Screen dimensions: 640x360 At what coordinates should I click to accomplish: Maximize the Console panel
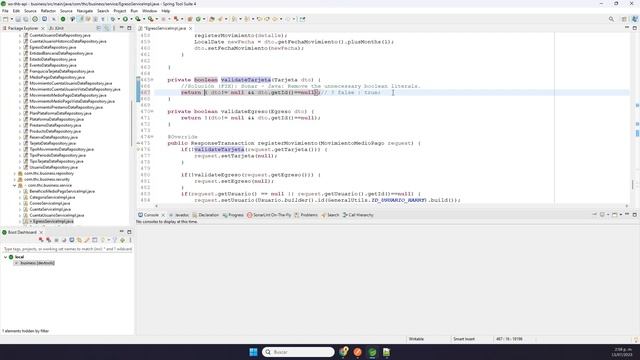635,215
